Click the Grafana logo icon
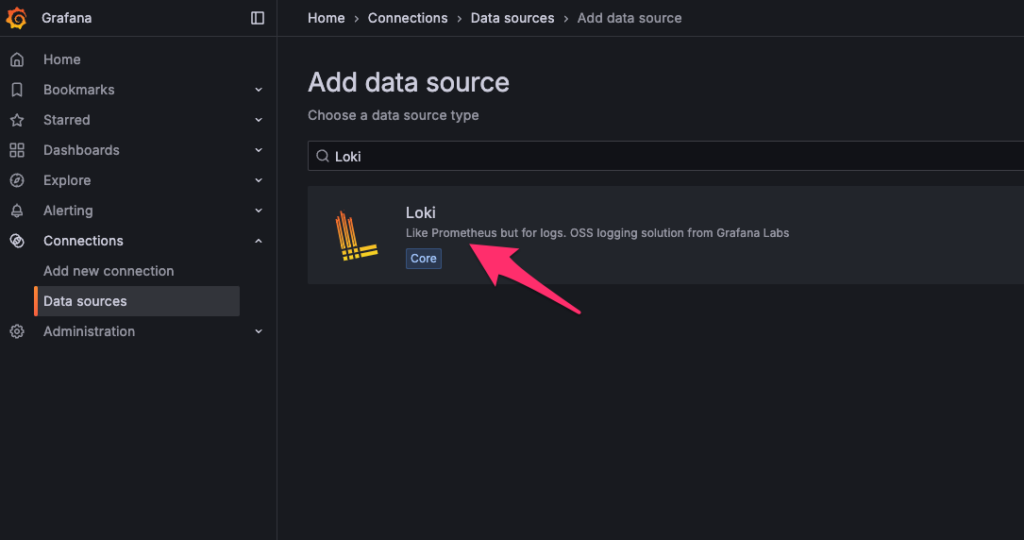The width and height of the screenshot is (1024, 540). (16, 18)
